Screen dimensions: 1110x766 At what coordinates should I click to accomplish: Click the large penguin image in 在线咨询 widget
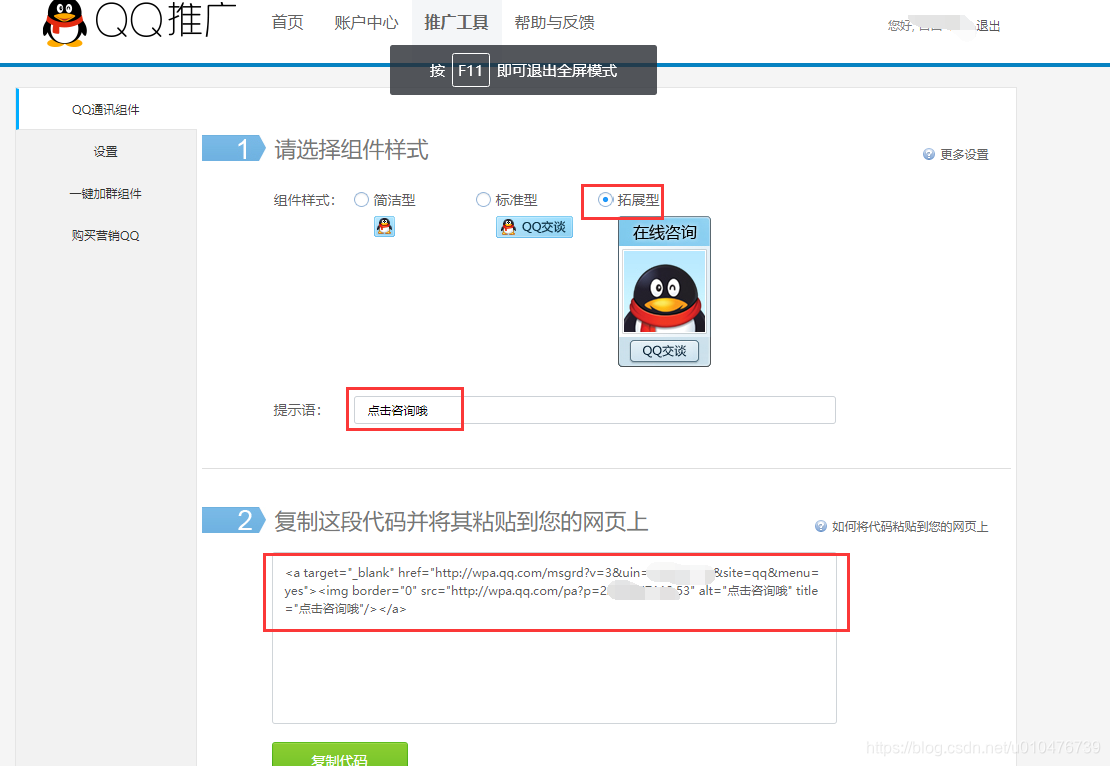pos(664,292)
